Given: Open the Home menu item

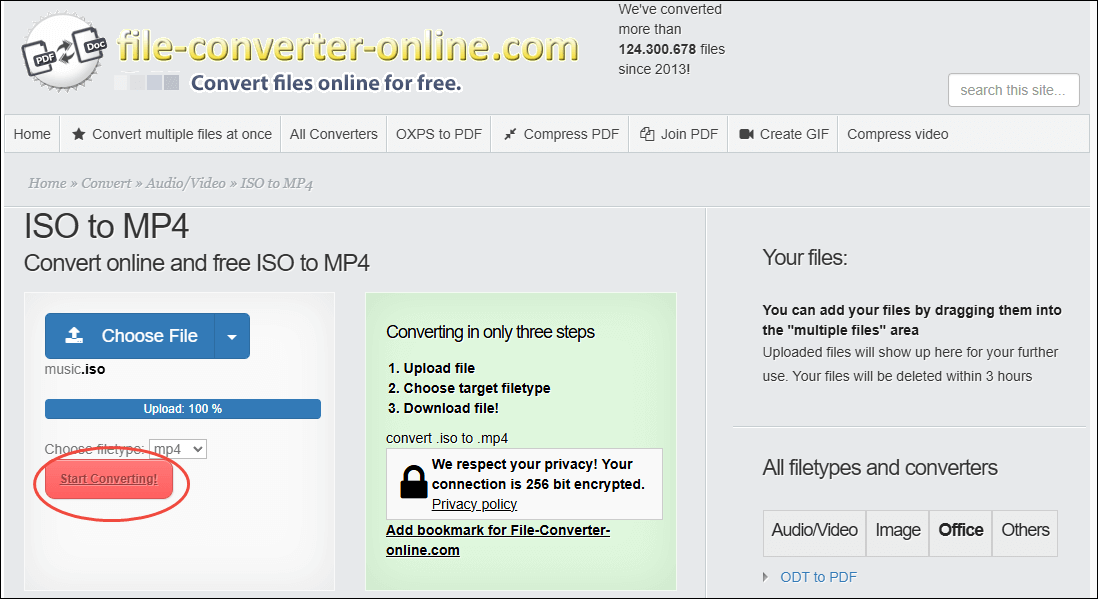Looking at the screenshot, I should tap(32, 134).
